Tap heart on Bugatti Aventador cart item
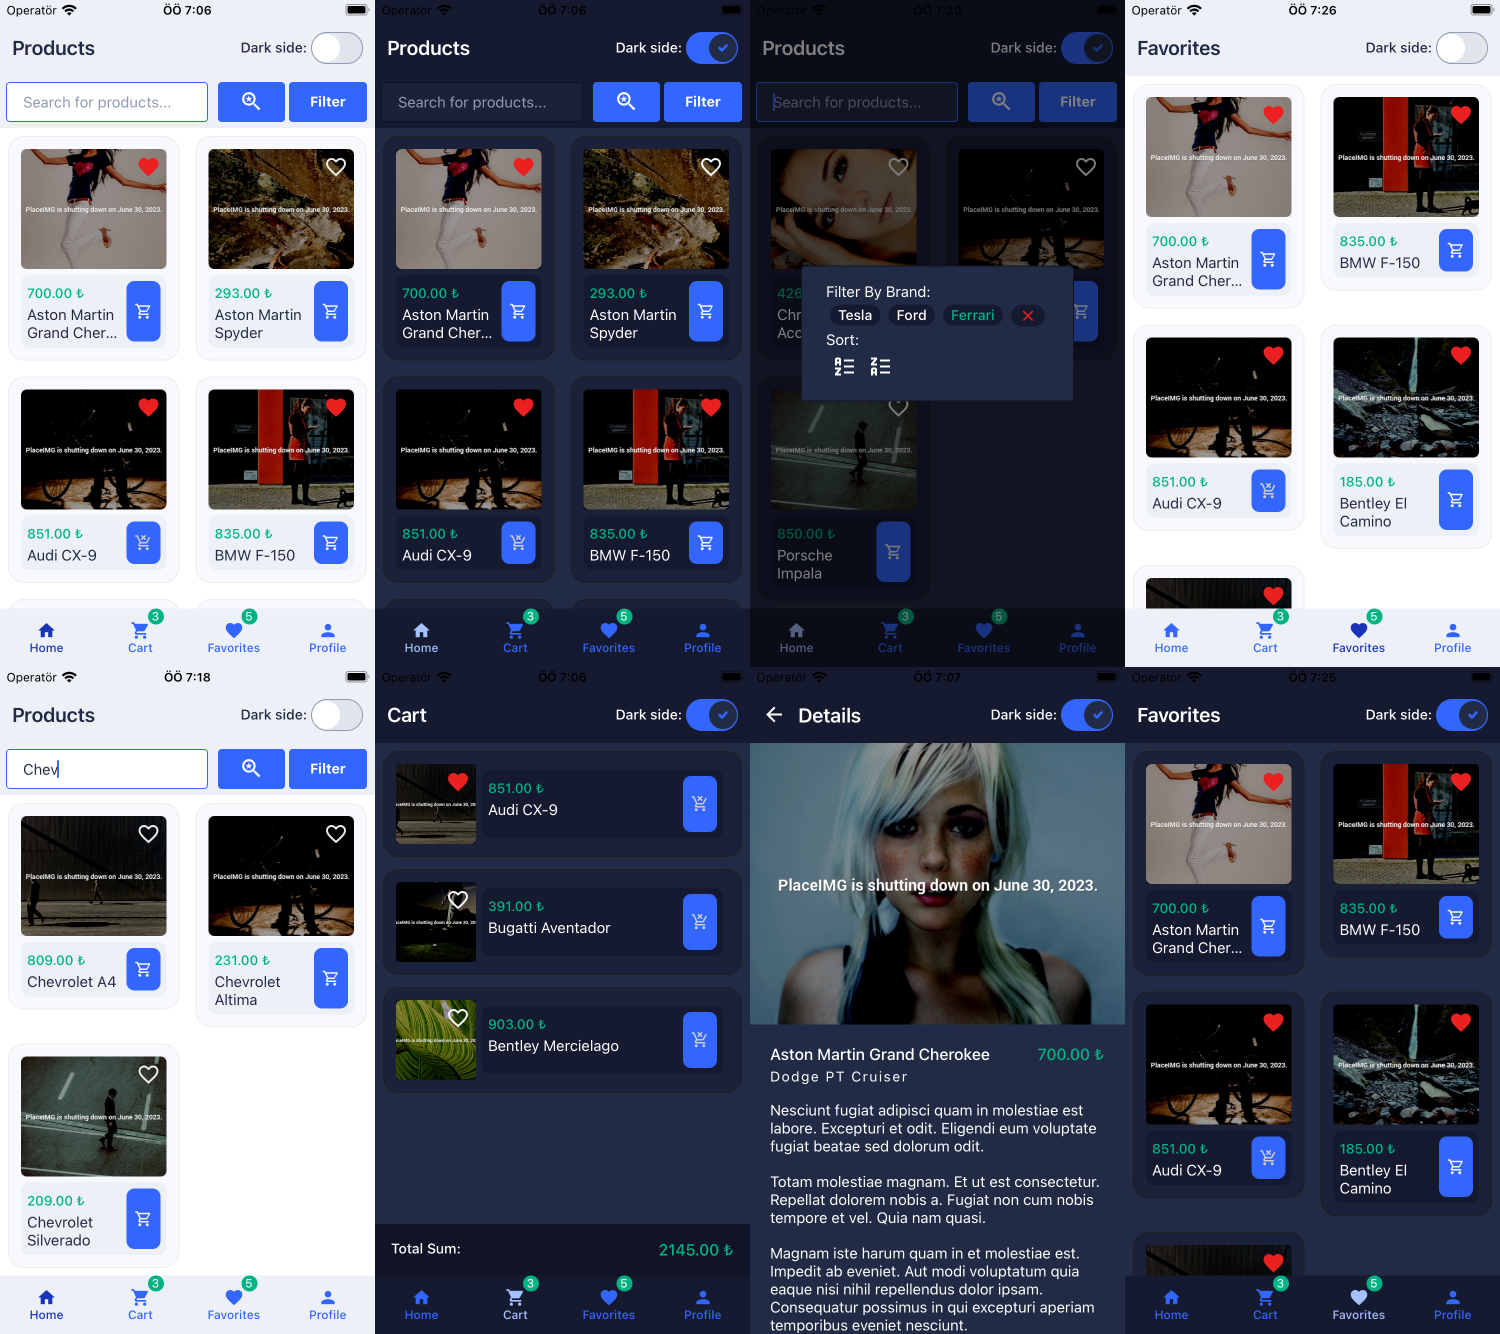This screenshot has width=1500, height=1334. [458, 900]
